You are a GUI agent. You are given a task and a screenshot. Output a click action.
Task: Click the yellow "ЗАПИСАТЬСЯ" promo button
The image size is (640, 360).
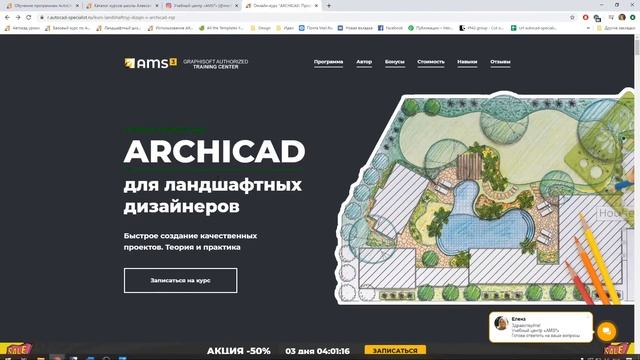(x=395, y=350)
